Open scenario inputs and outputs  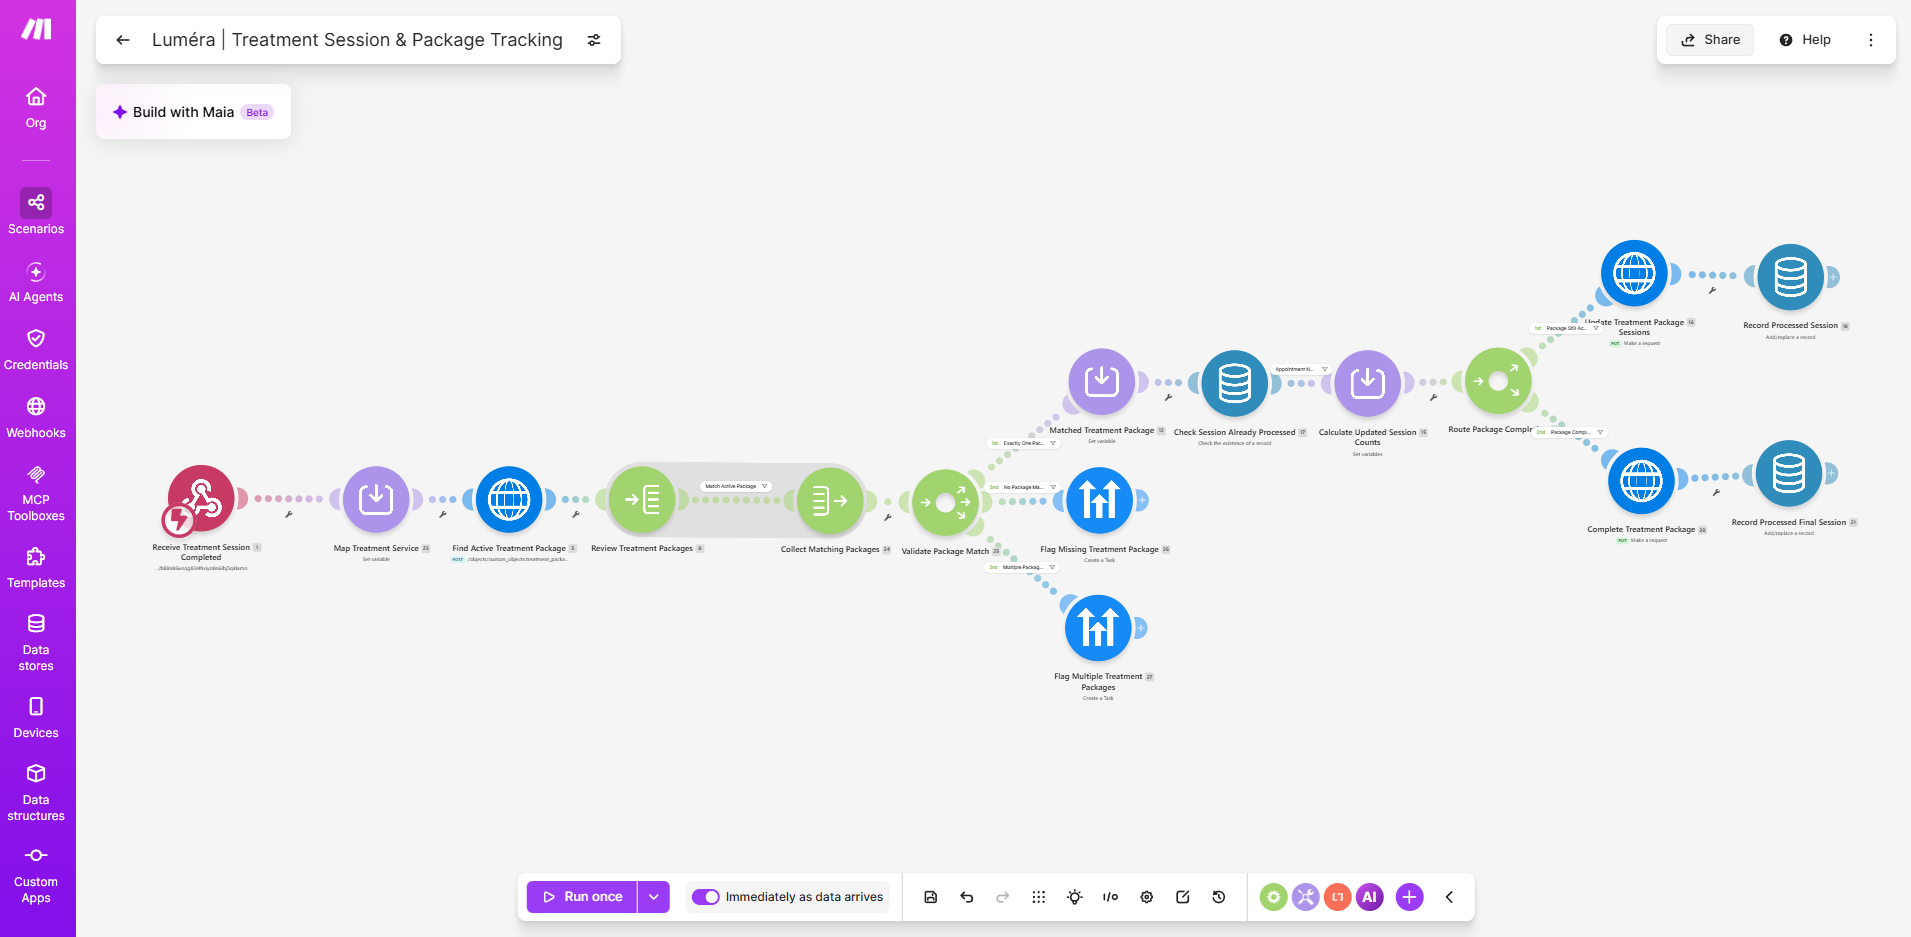pos(1111,897)
